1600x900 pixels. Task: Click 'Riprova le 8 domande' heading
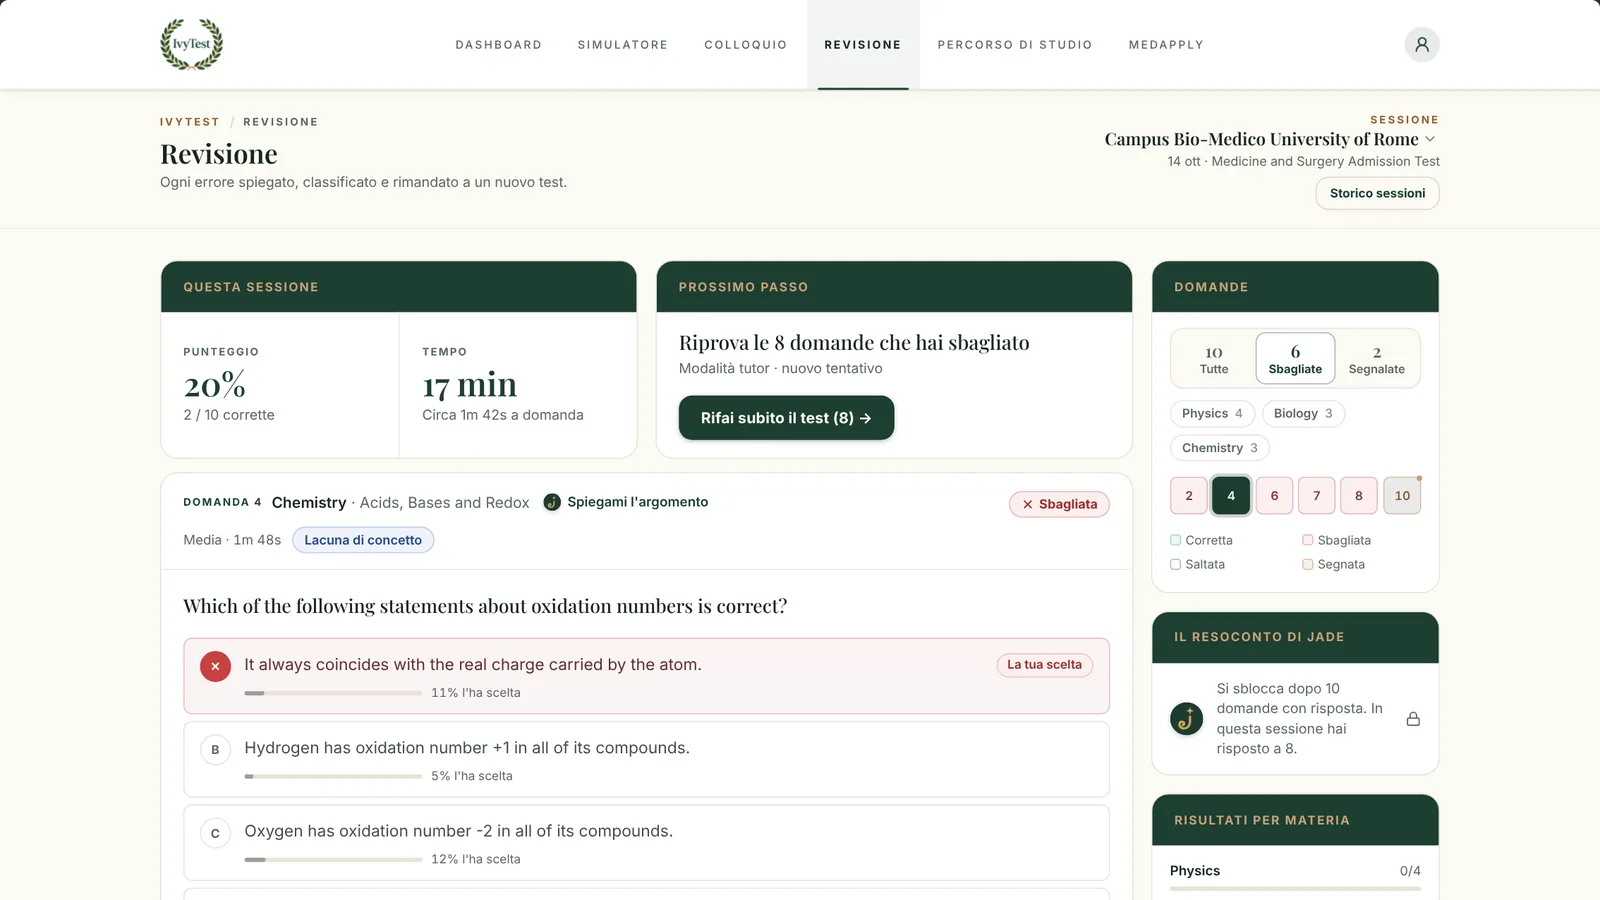[x=854, y=343]
